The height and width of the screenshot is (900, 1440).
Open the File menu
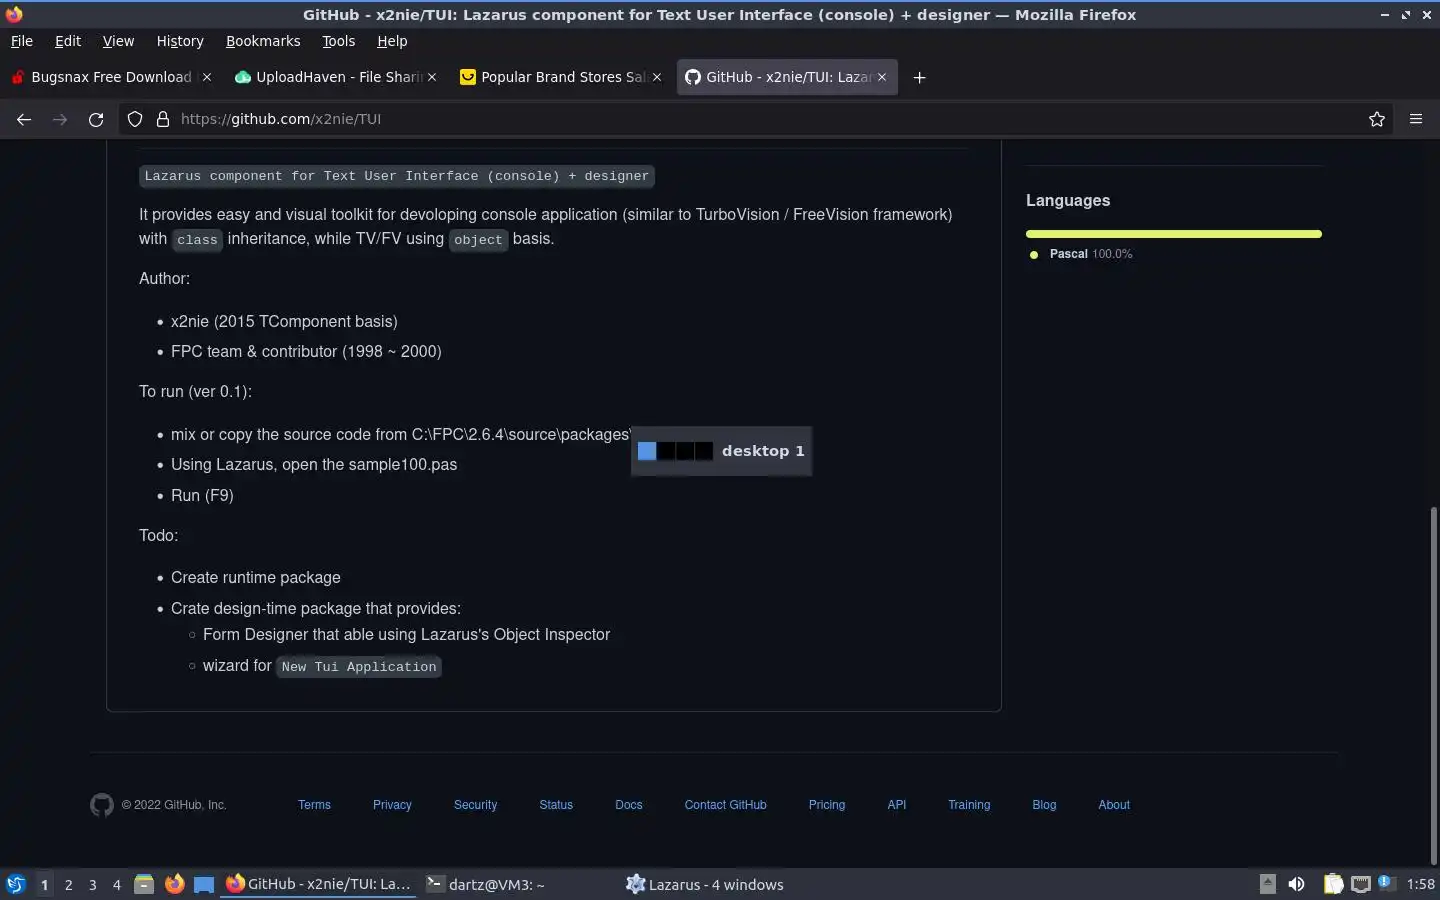click(22, 41)
